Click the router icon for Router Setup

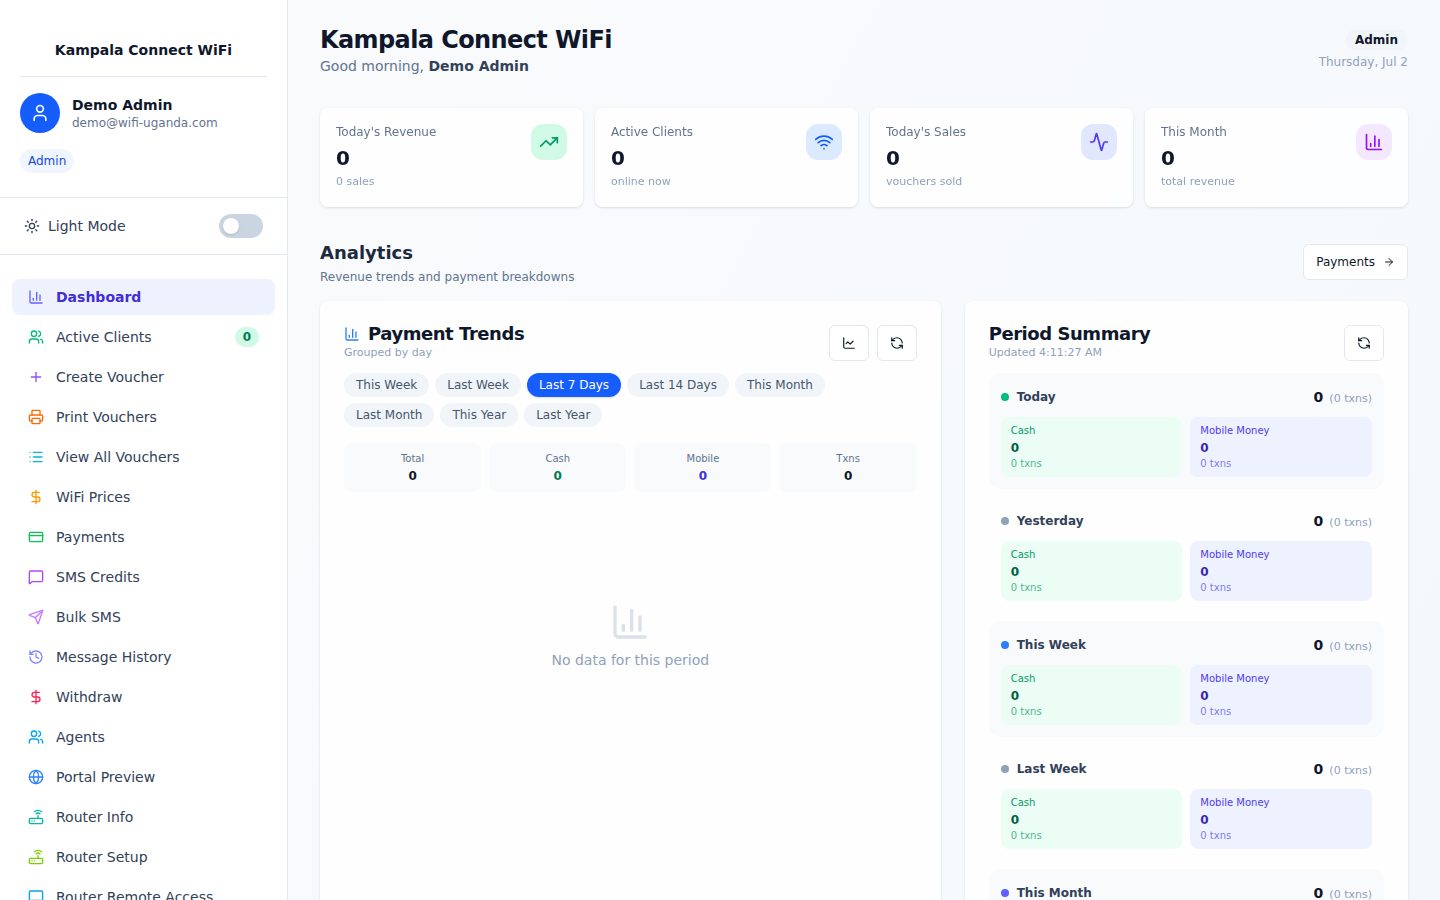36,857
